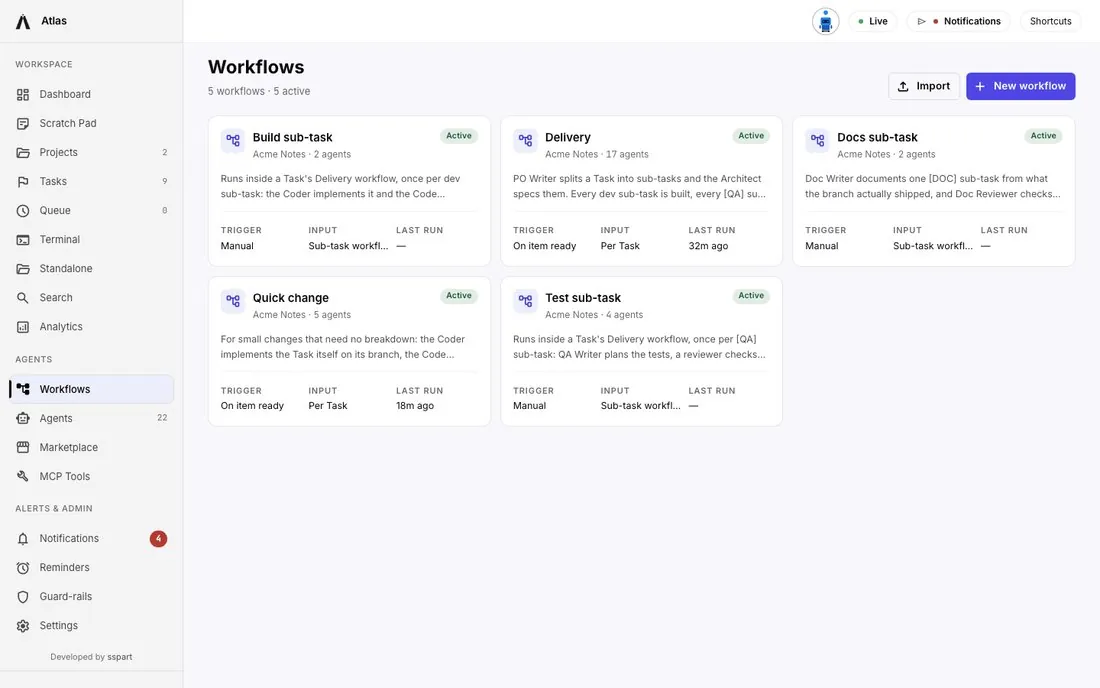Open Scratch Pad from sidebar
The image size is (1100, 688).
pyautogui.click(x=91, y=123)
